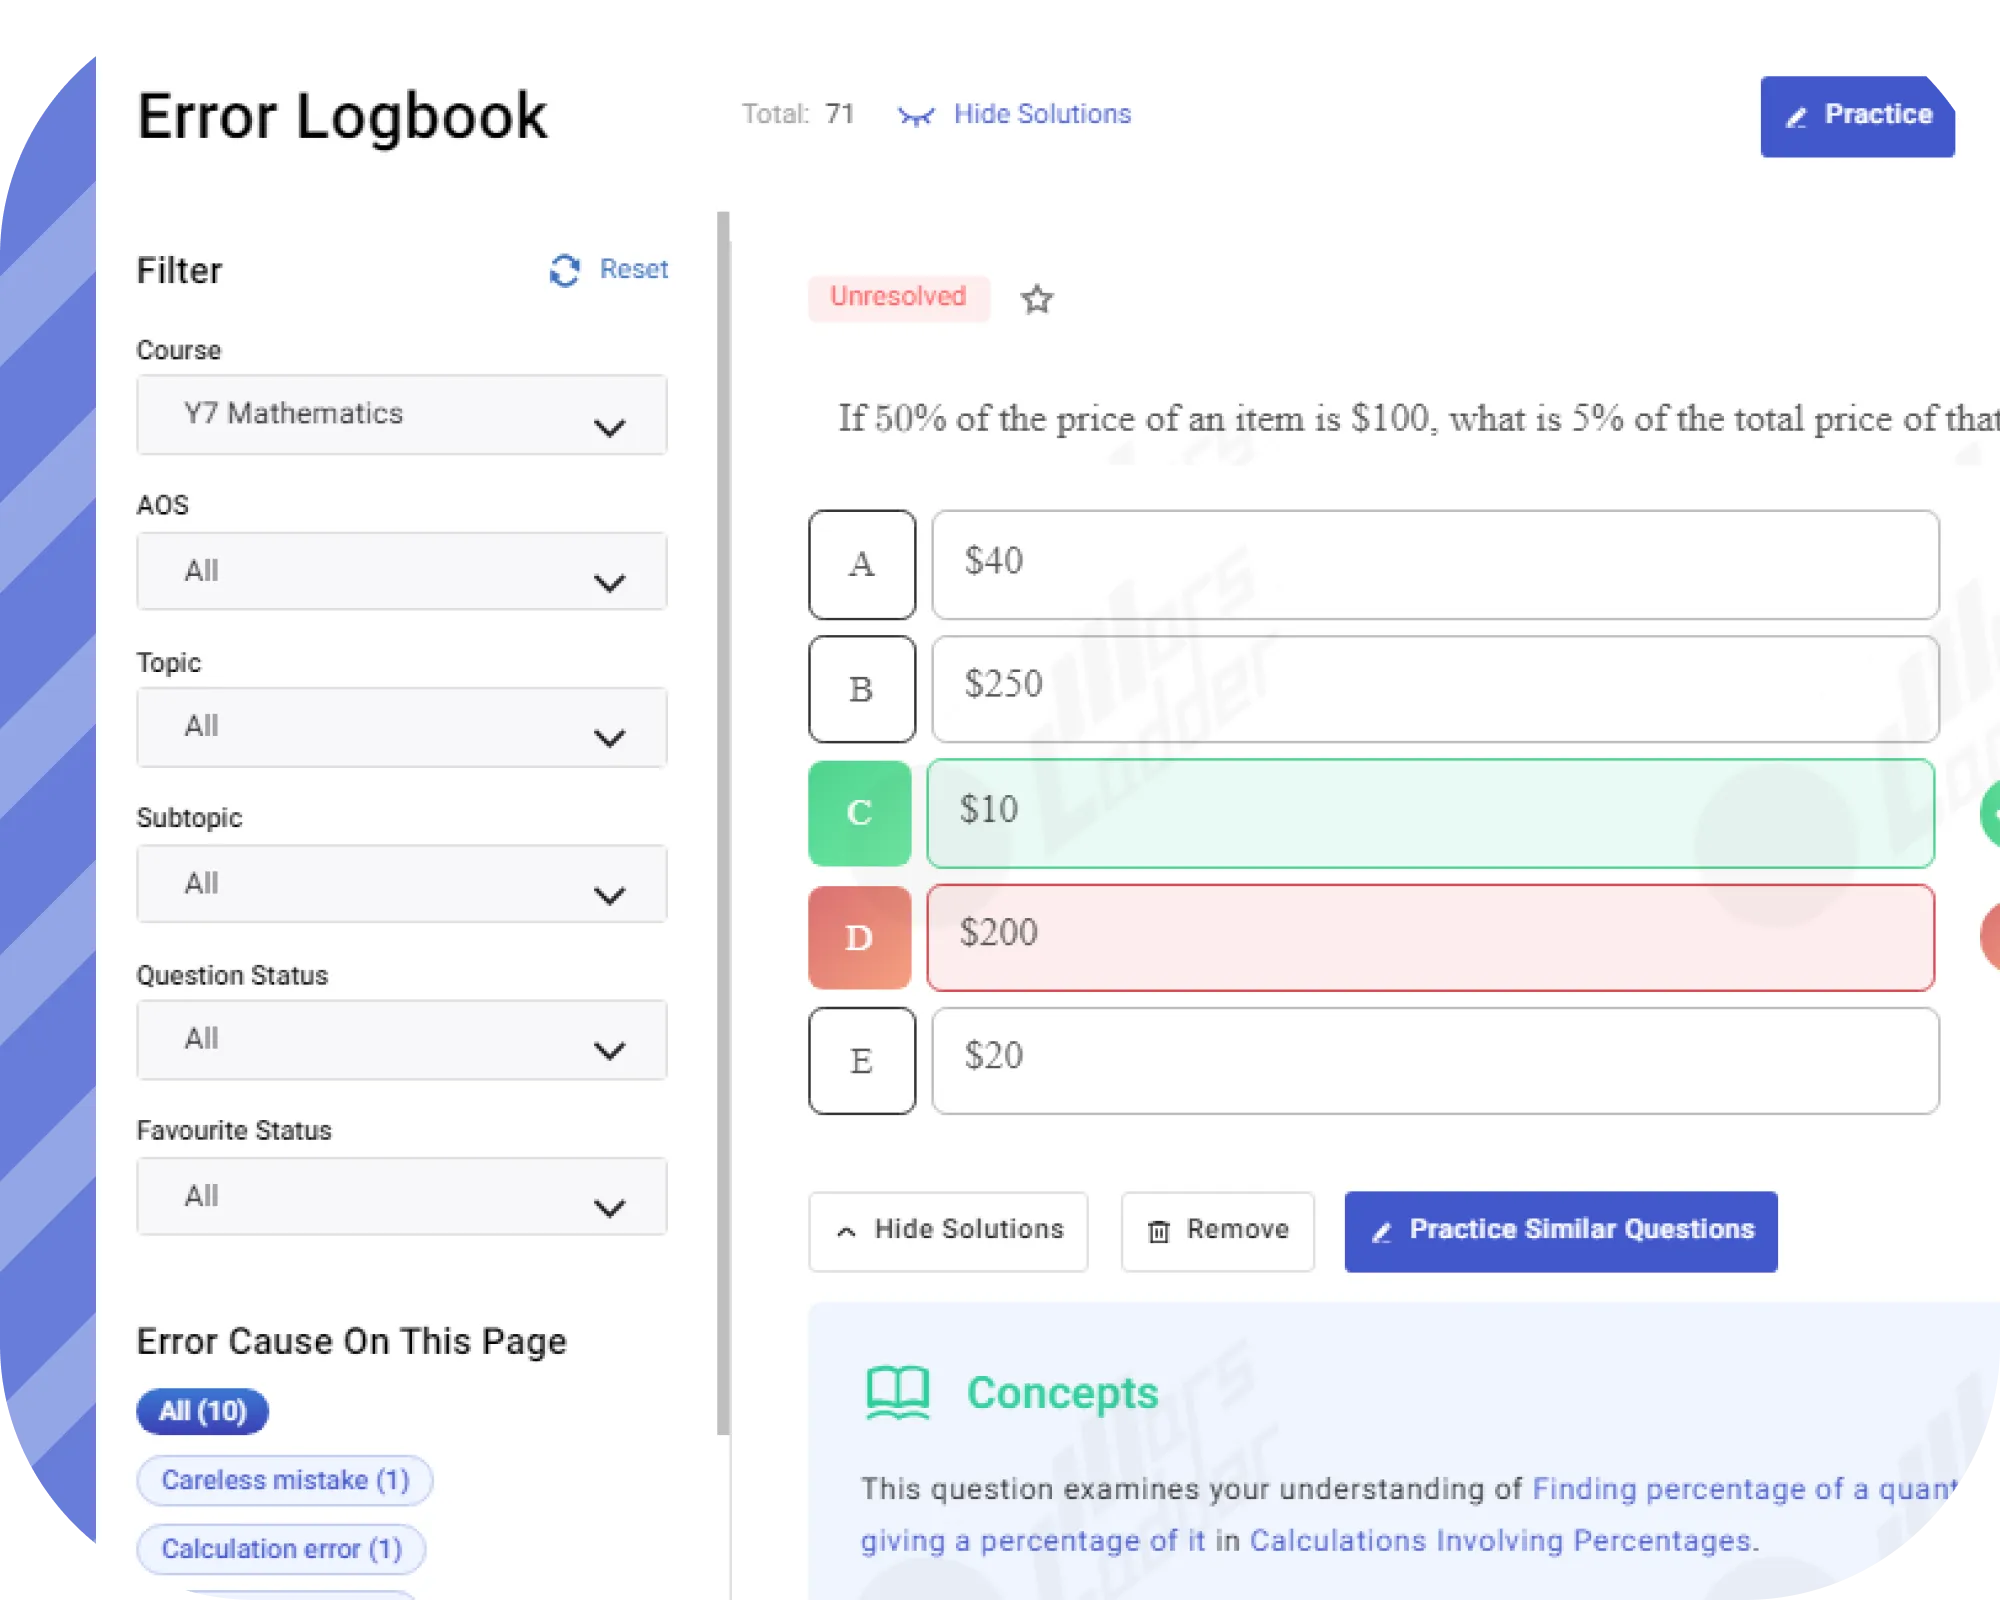Screen dimensions: 2000x1600
Task: Choose the $10 answer box
Action: (x=1431, y=813)
